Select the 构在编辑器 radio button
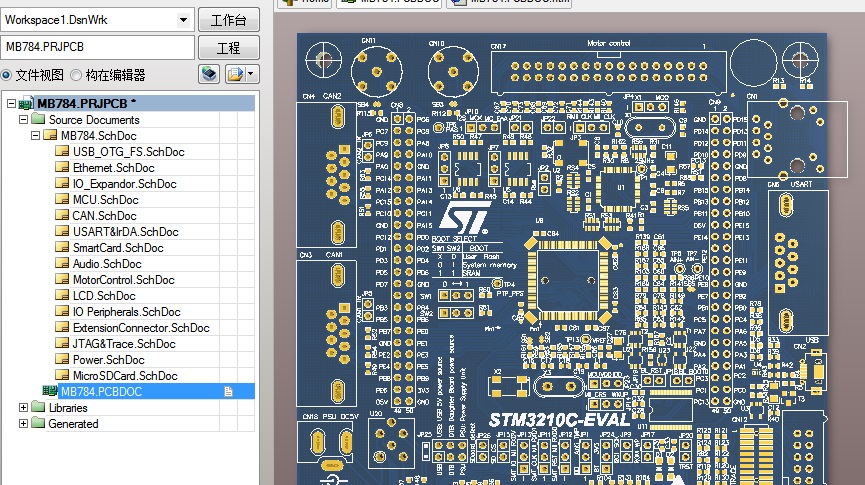Screen dimensions: 865x485 76,75
